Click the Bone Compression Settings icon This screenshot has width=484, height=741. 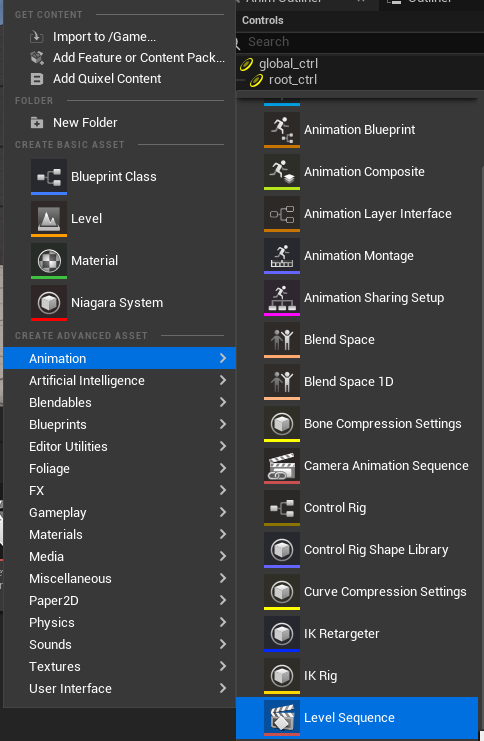click(282, 424)
